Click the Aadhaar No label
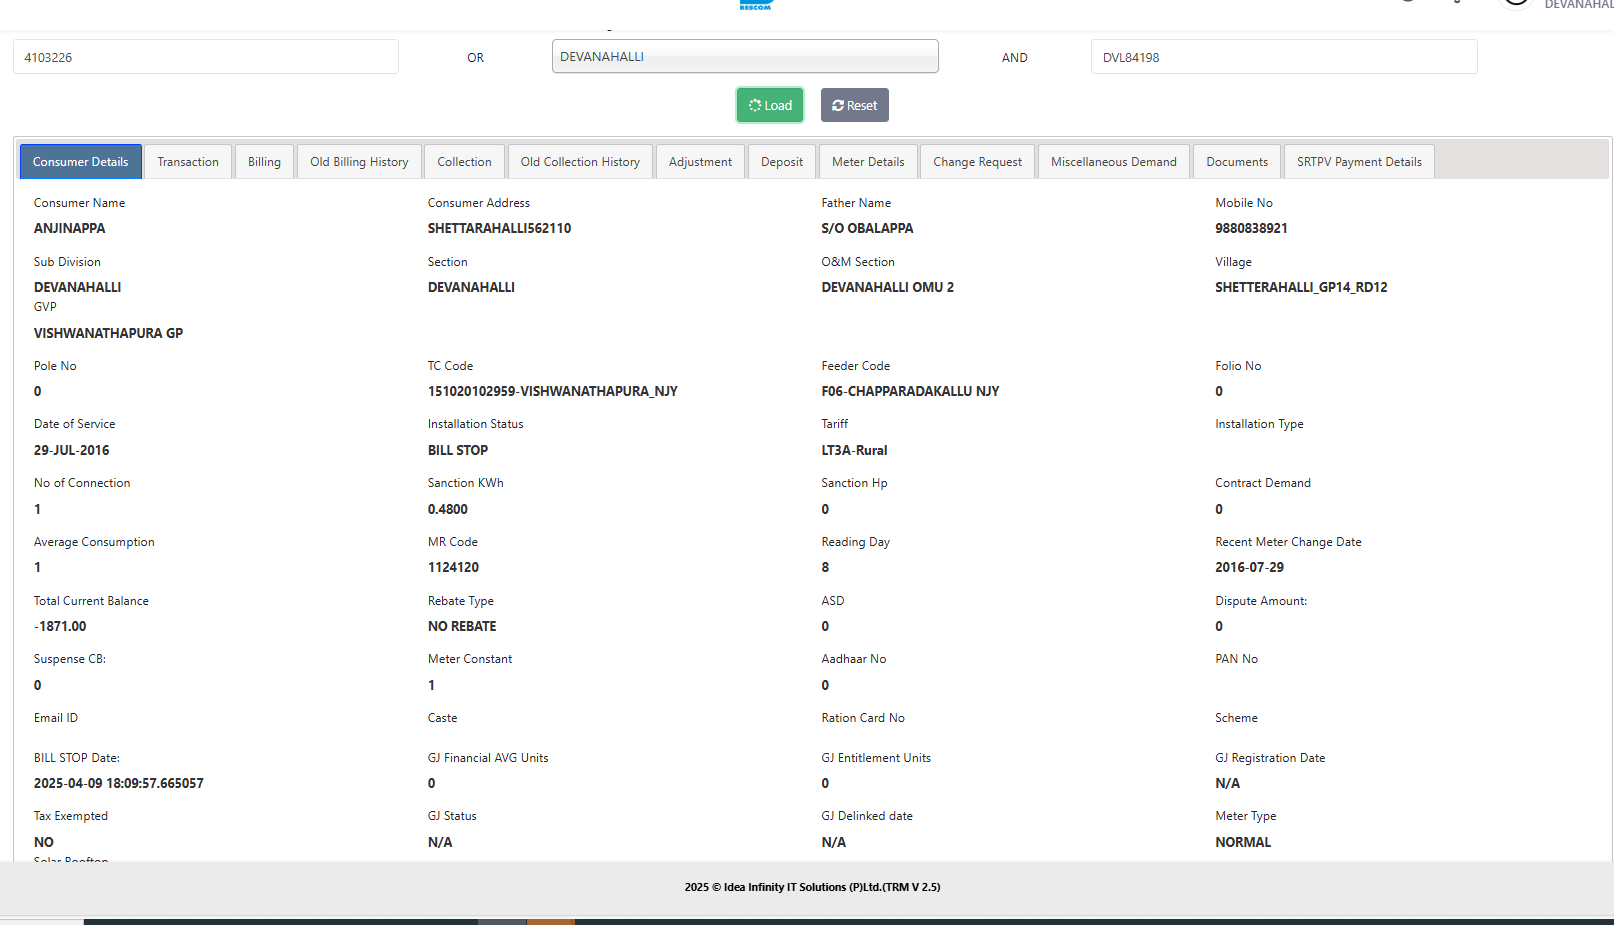1614x925 pixels. (x=854, y=659)
